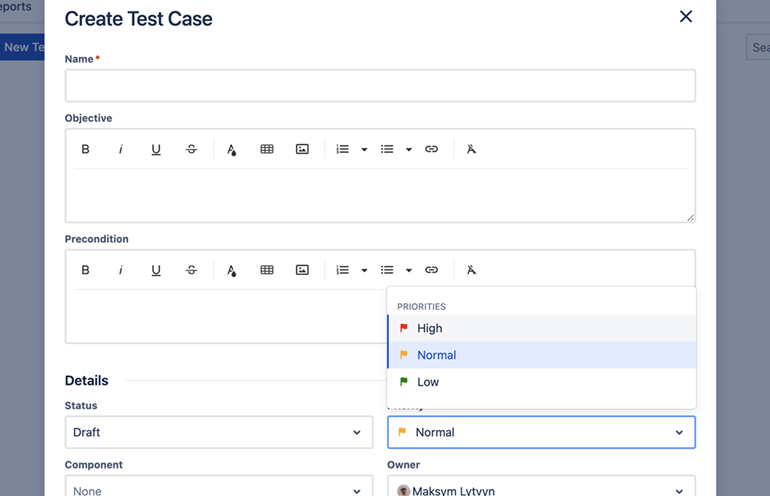Screen dimensions: 770x496
Task: Open the Owner Maksym Lytvyn dropdown
Action: (x=541, y=486)
